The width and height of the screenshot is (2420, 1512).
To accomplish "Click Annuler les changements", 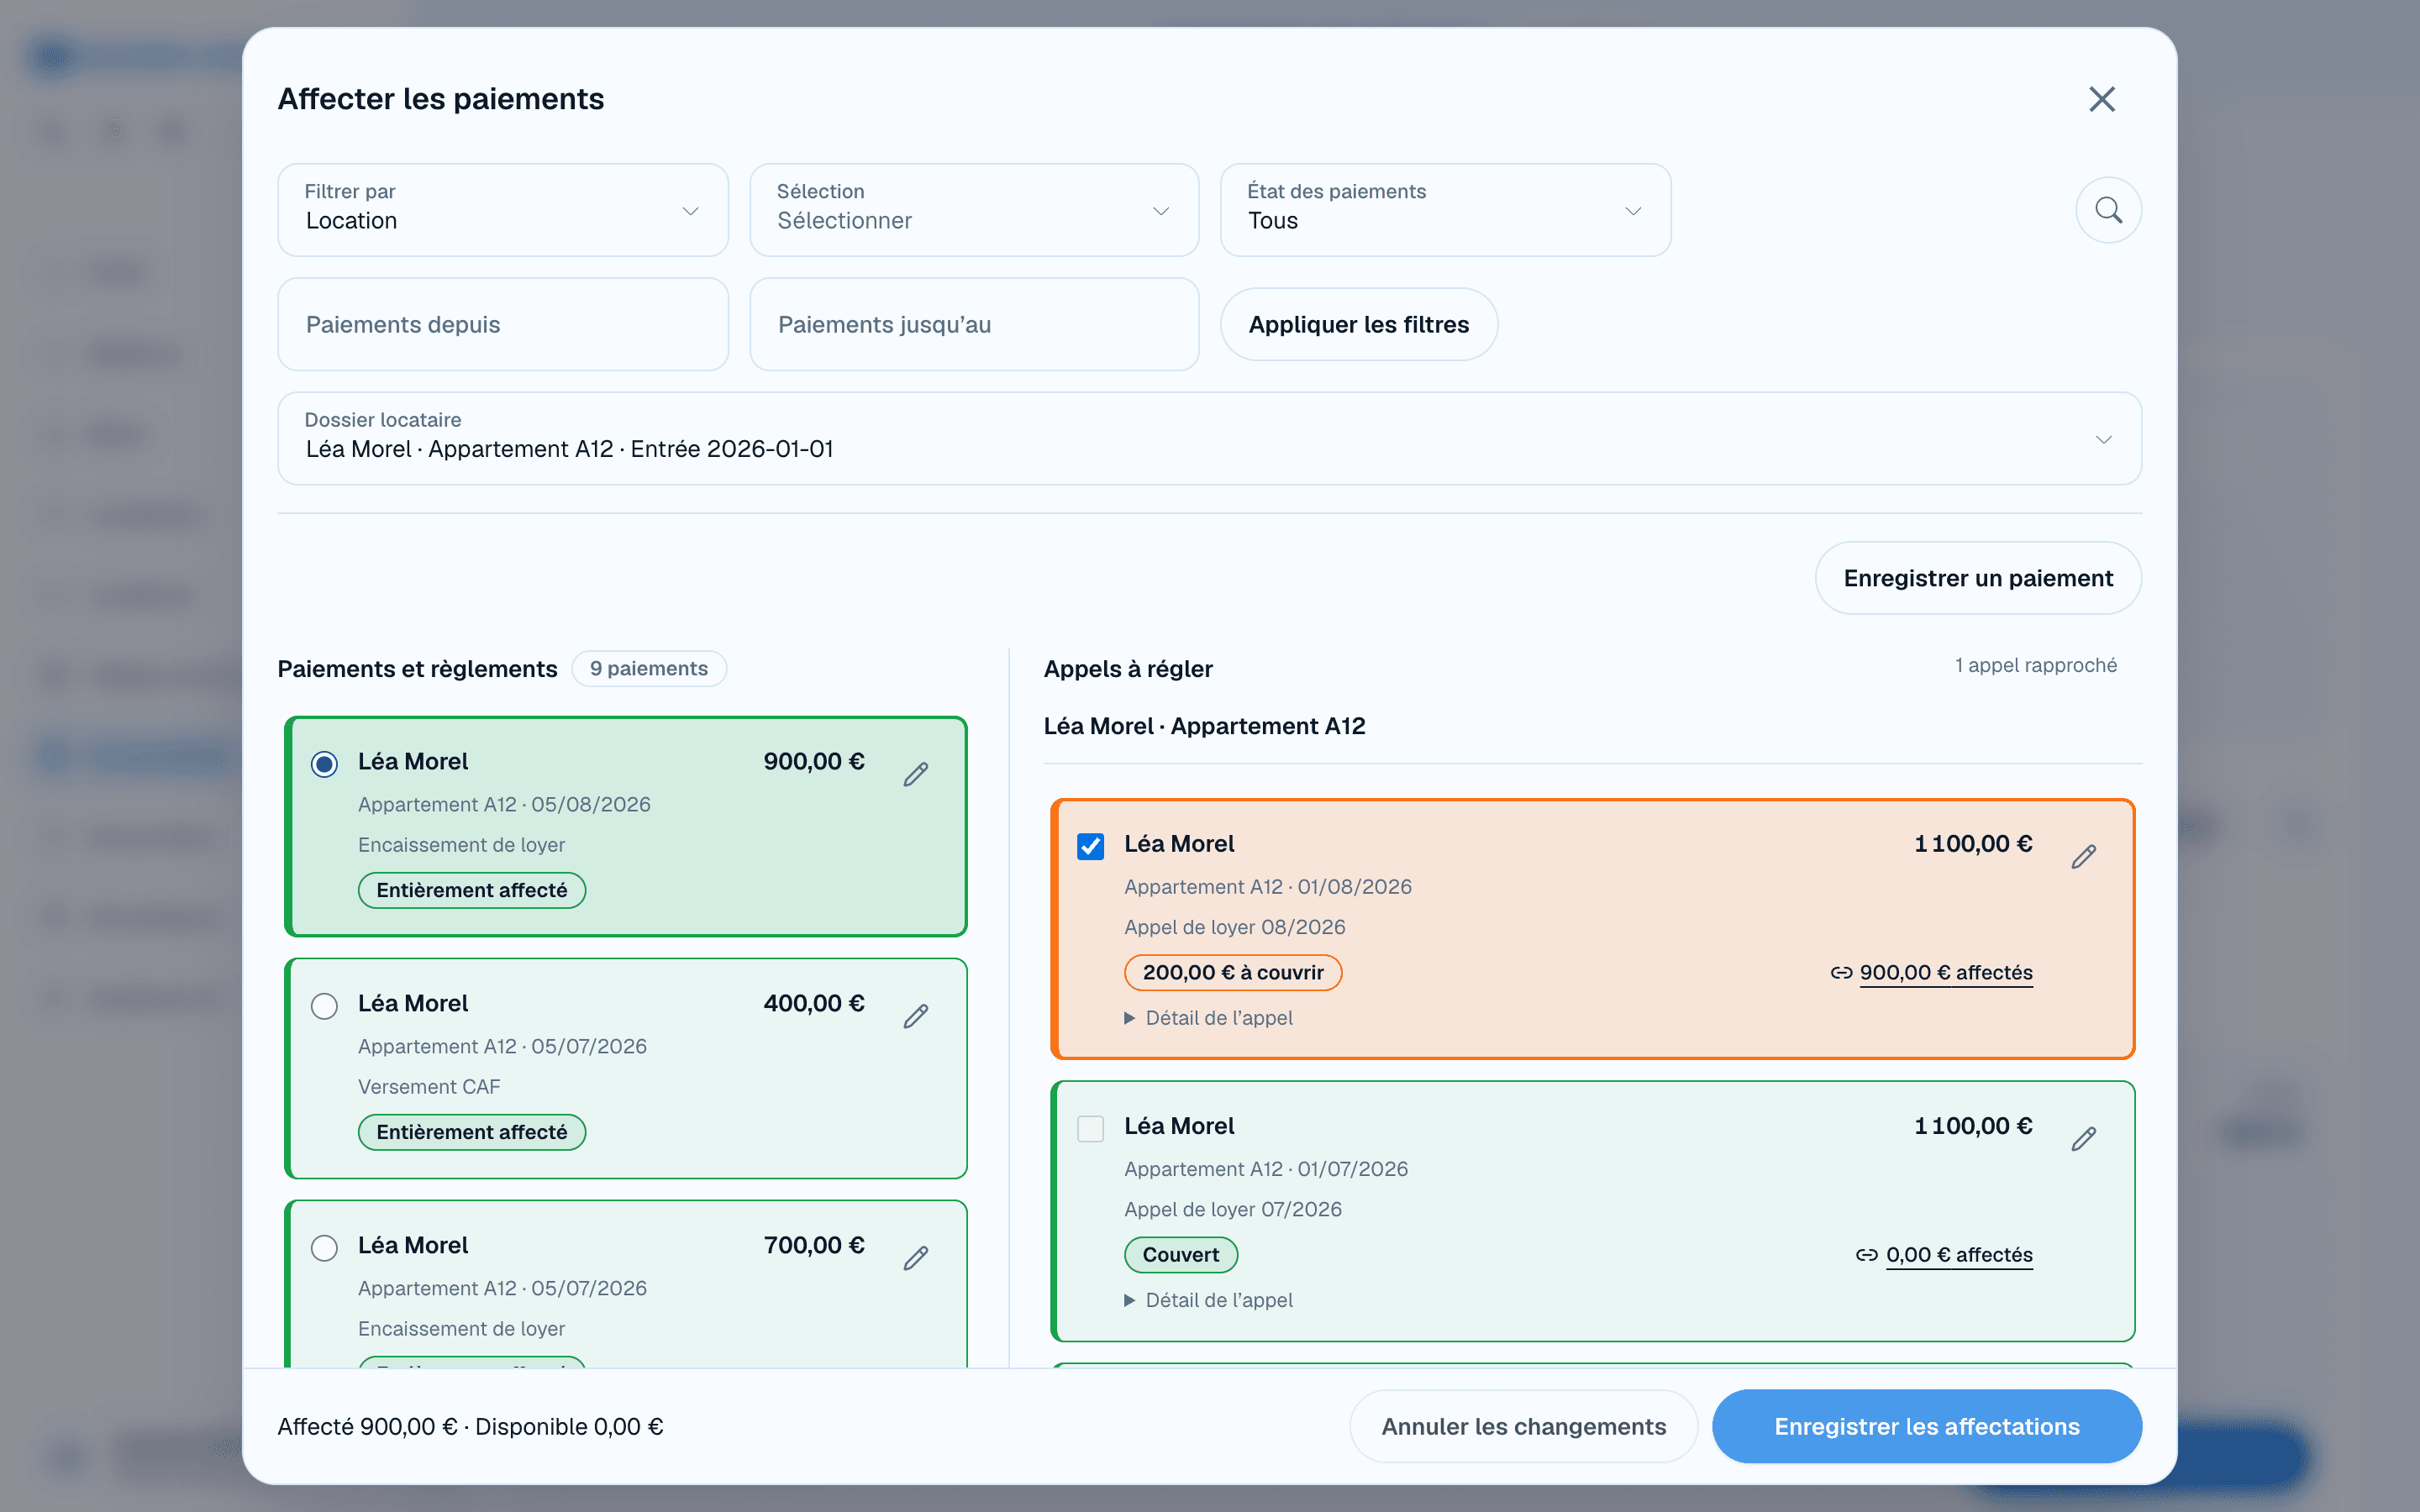I will coord(1523,1426).
